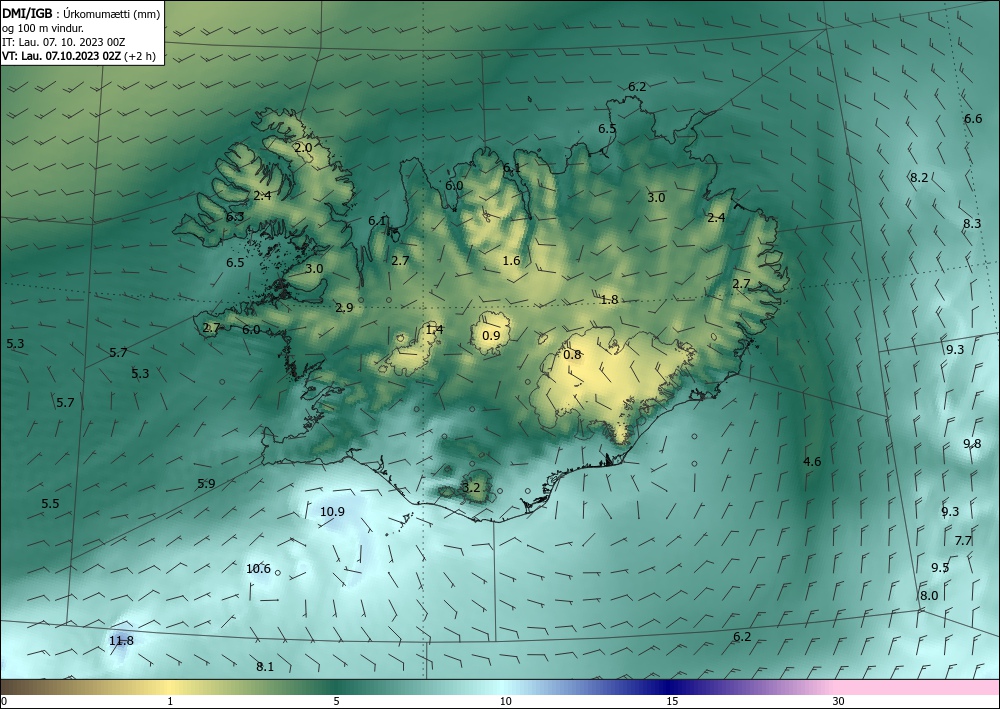Click the 8.2 value label
The image size is (1000, 709).
tap(919, 178)
